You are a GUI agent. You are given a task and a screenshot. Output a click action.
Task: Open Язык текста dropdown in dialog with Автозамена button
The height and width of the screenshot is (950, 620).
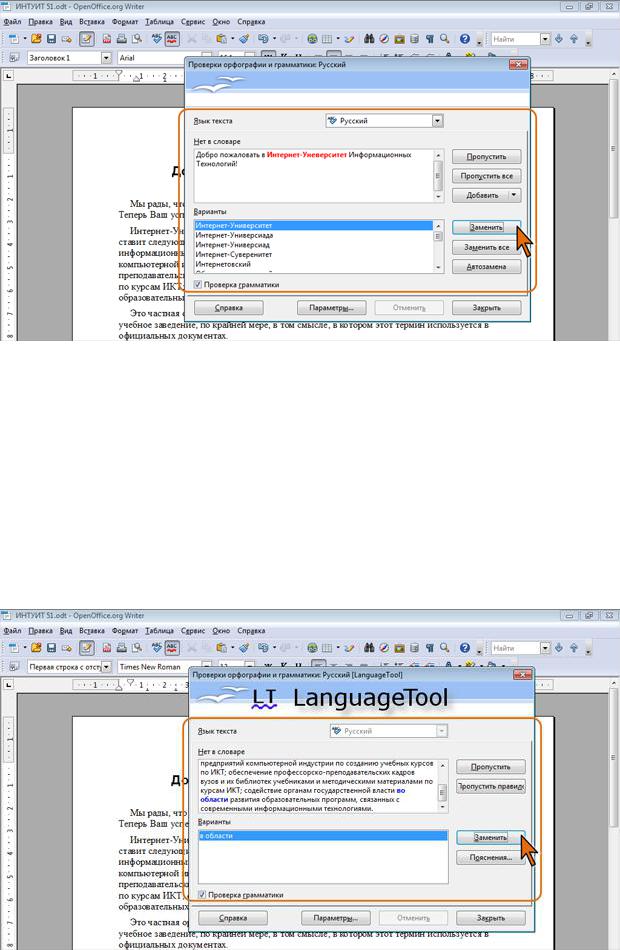click(x=438, y=121)
